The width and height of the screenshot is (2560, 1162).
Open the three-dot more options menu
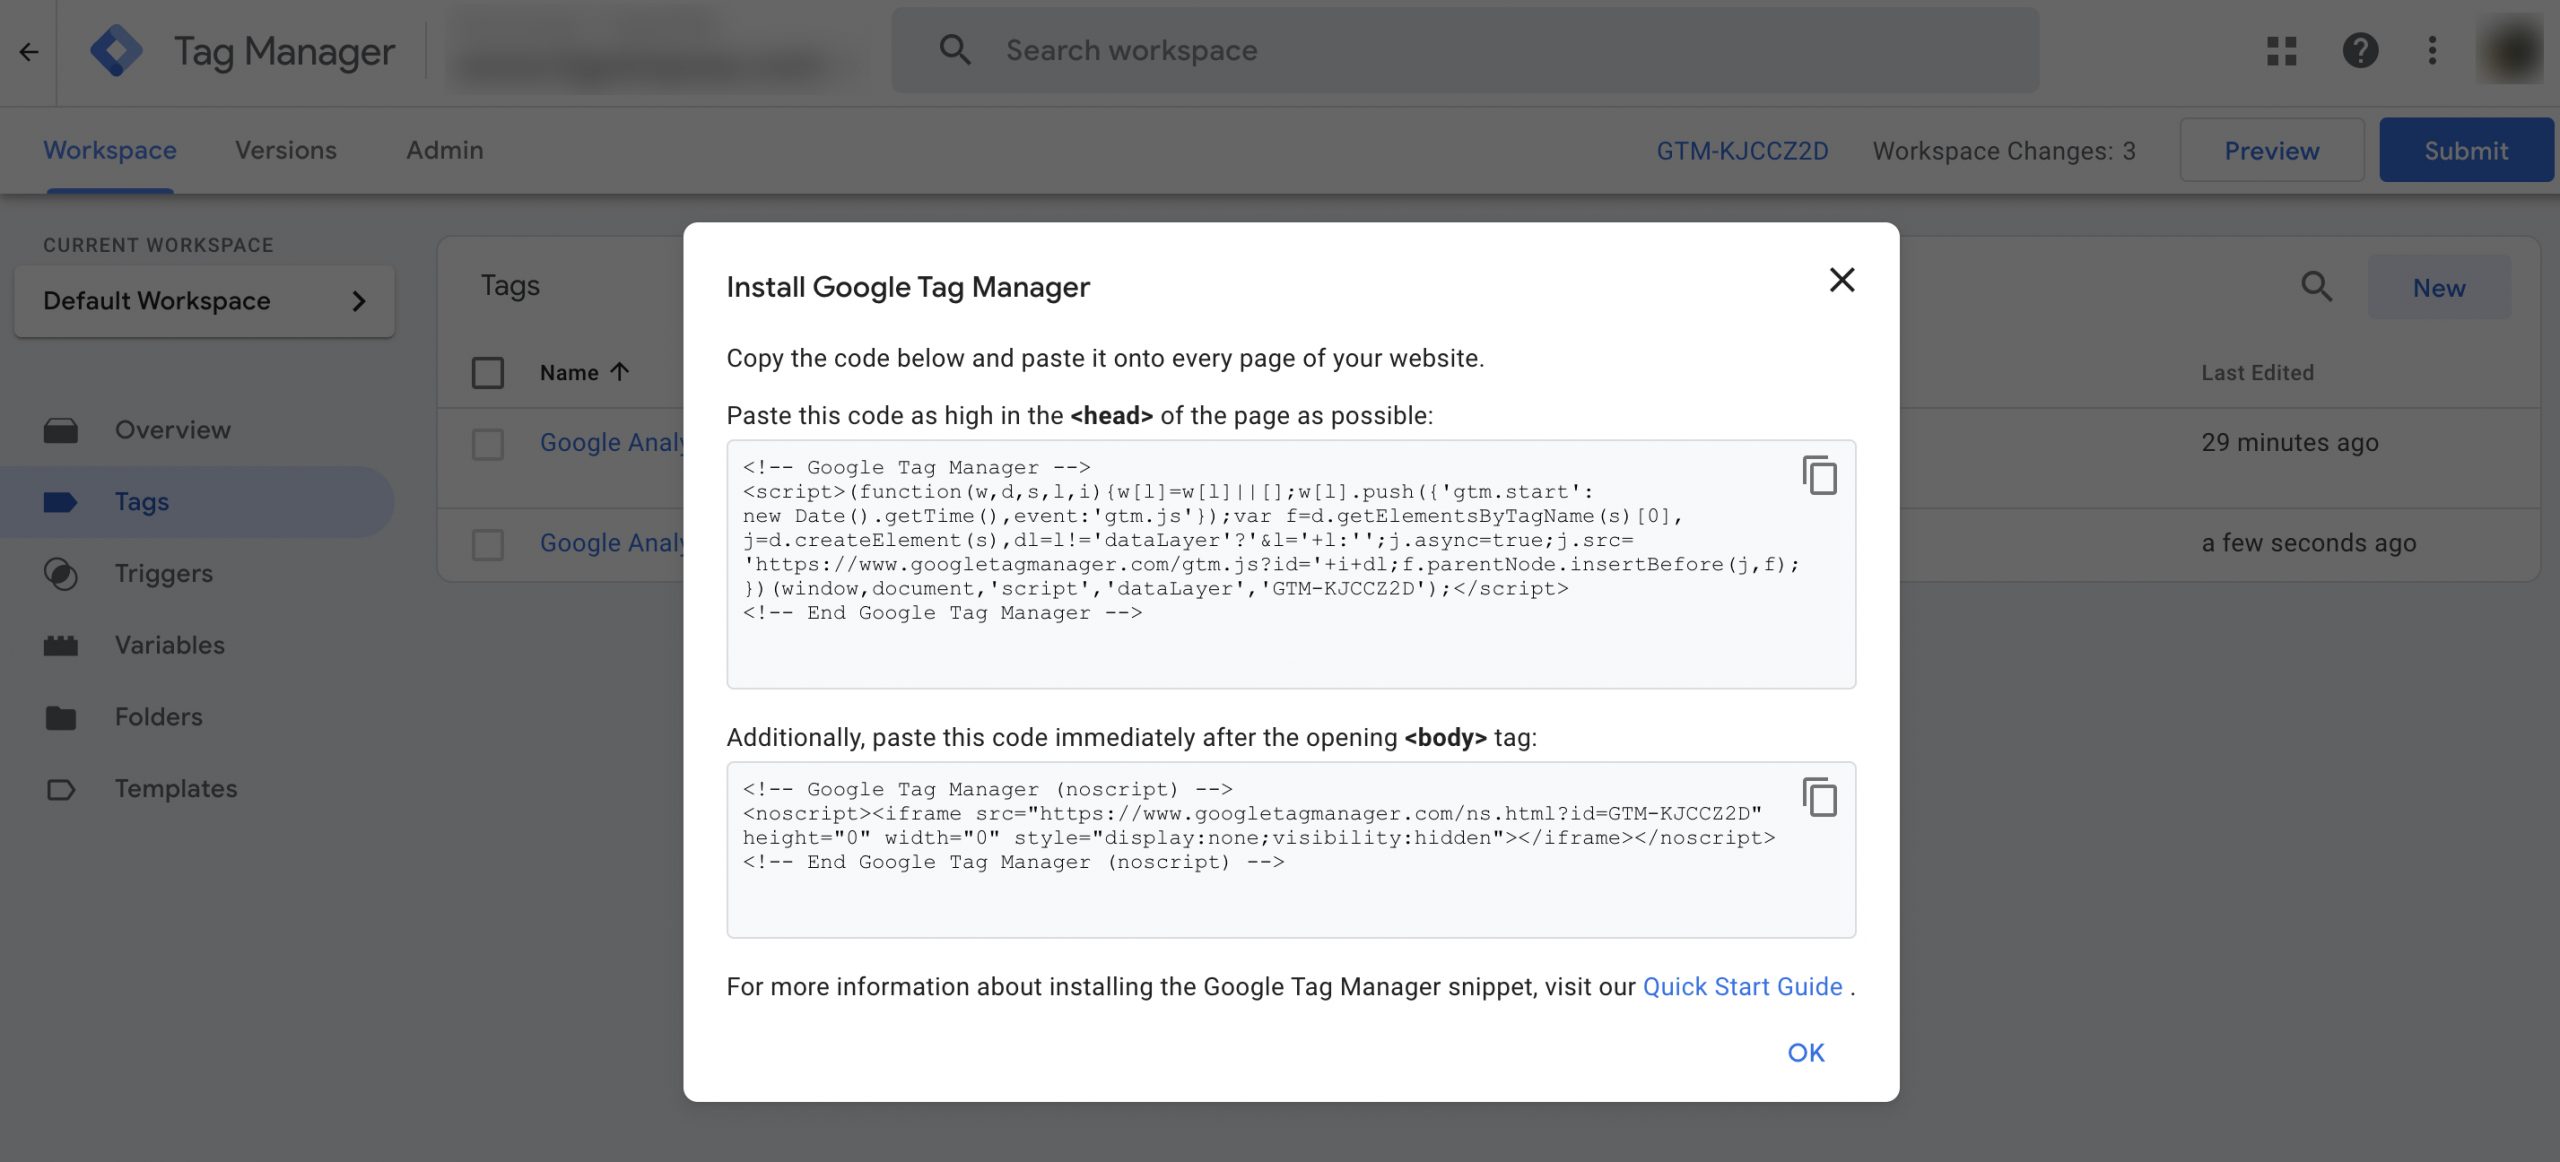2432,51
